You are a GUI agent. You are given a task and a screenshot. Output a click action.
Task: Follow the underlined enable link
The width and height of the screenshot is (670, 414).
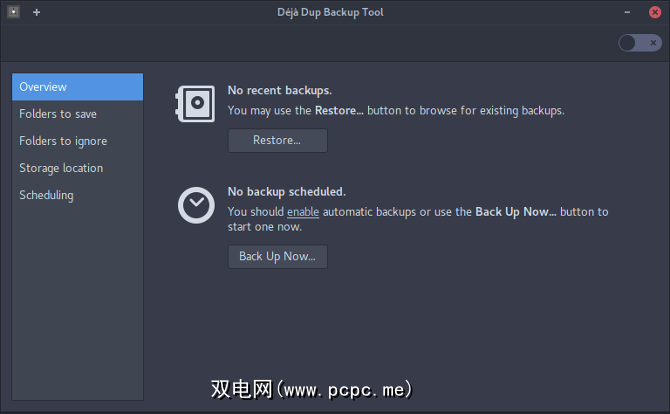pos(301,212)
